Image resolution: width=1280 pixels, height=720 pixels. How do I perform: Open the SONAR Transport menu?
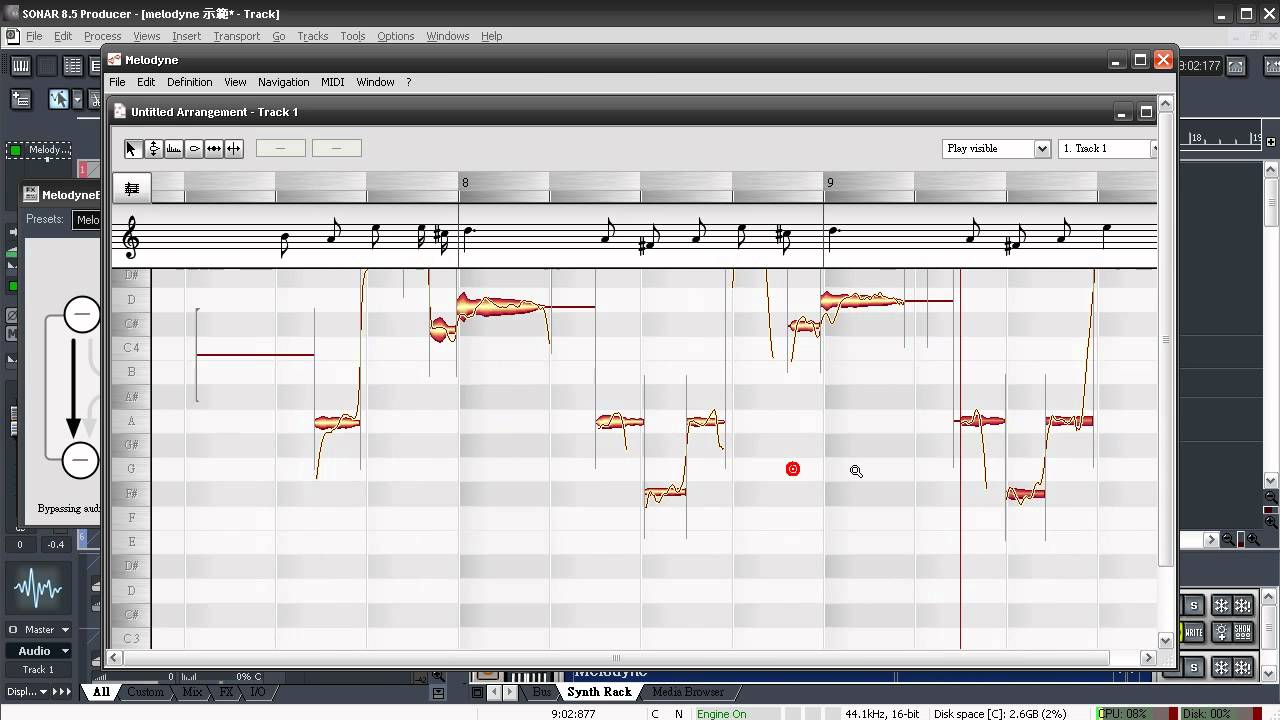(236, 36)
